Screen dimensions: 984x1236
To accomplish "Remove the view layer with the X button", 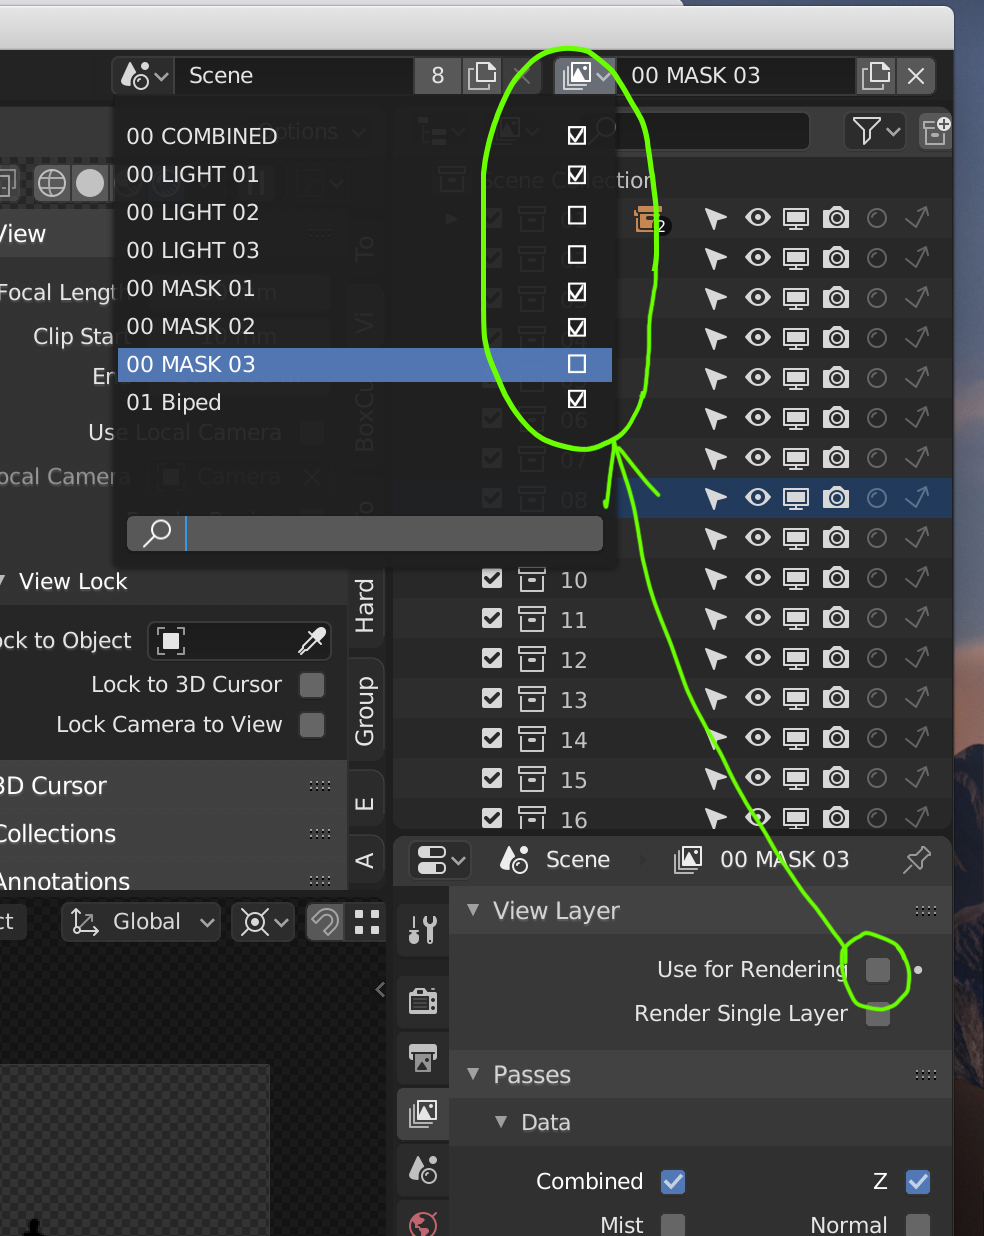I will coord(916,75).
